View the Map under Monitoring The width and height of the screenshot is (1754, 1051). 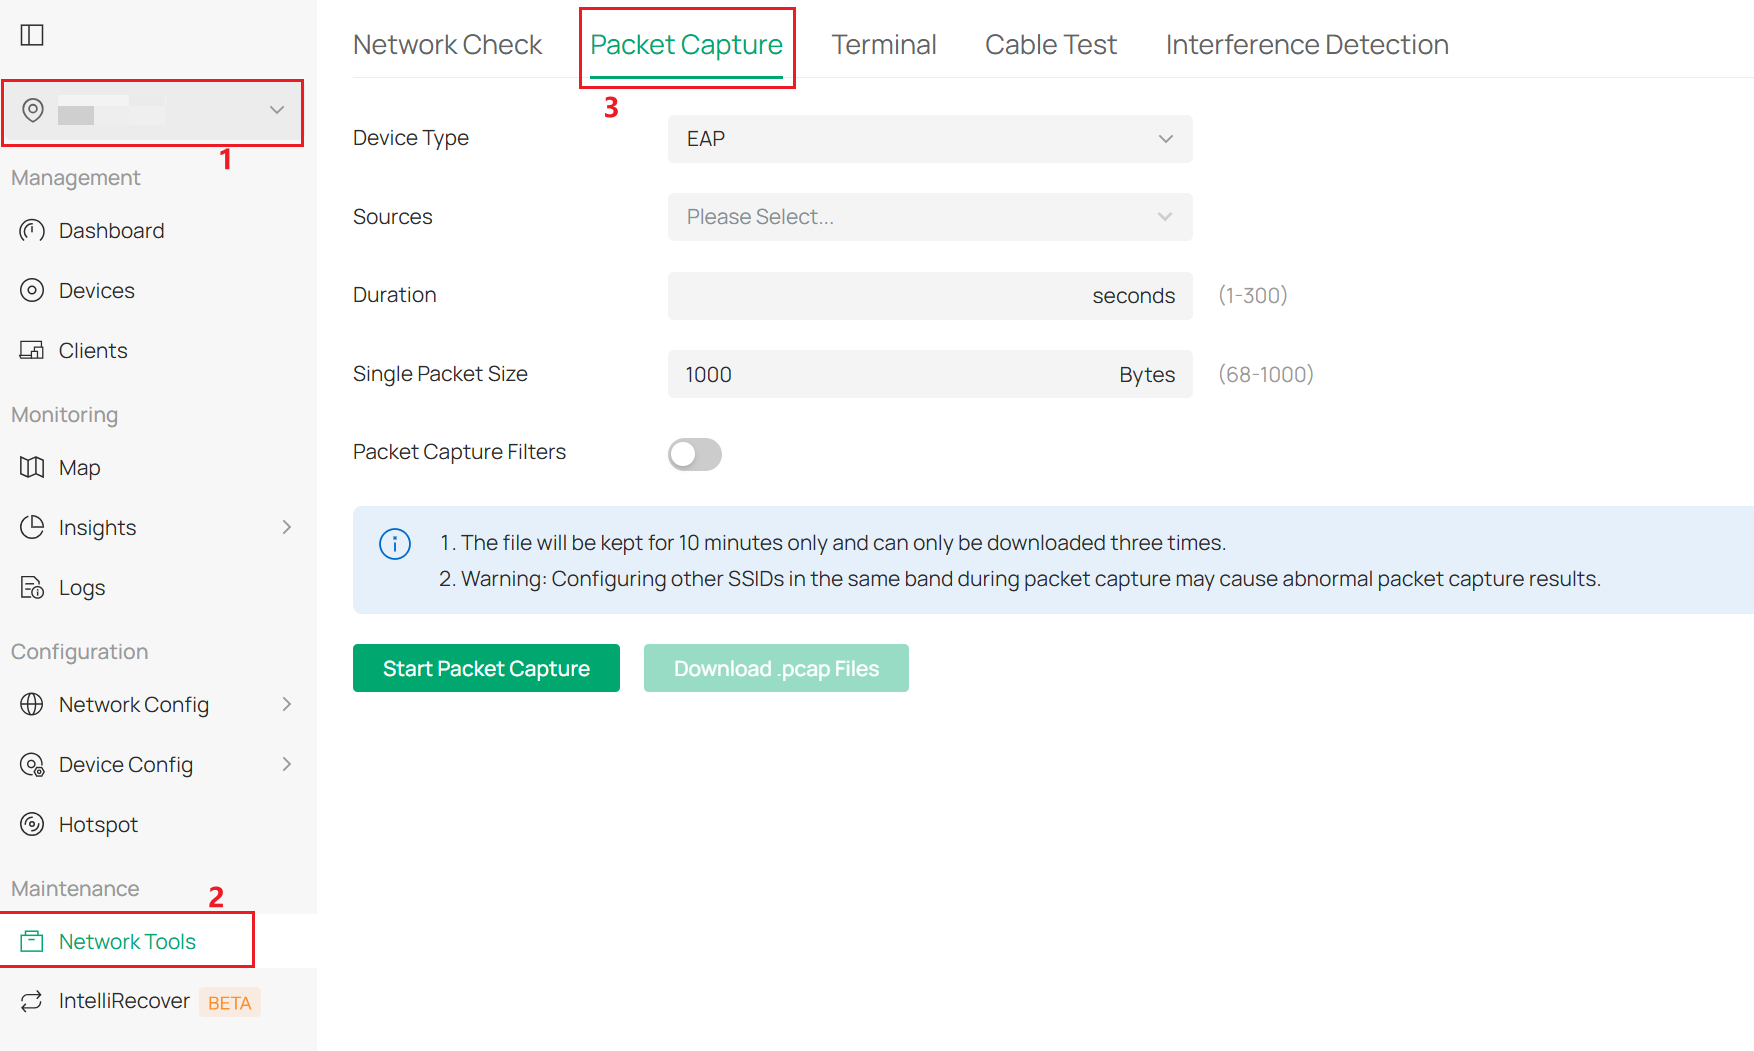point(79,467)
